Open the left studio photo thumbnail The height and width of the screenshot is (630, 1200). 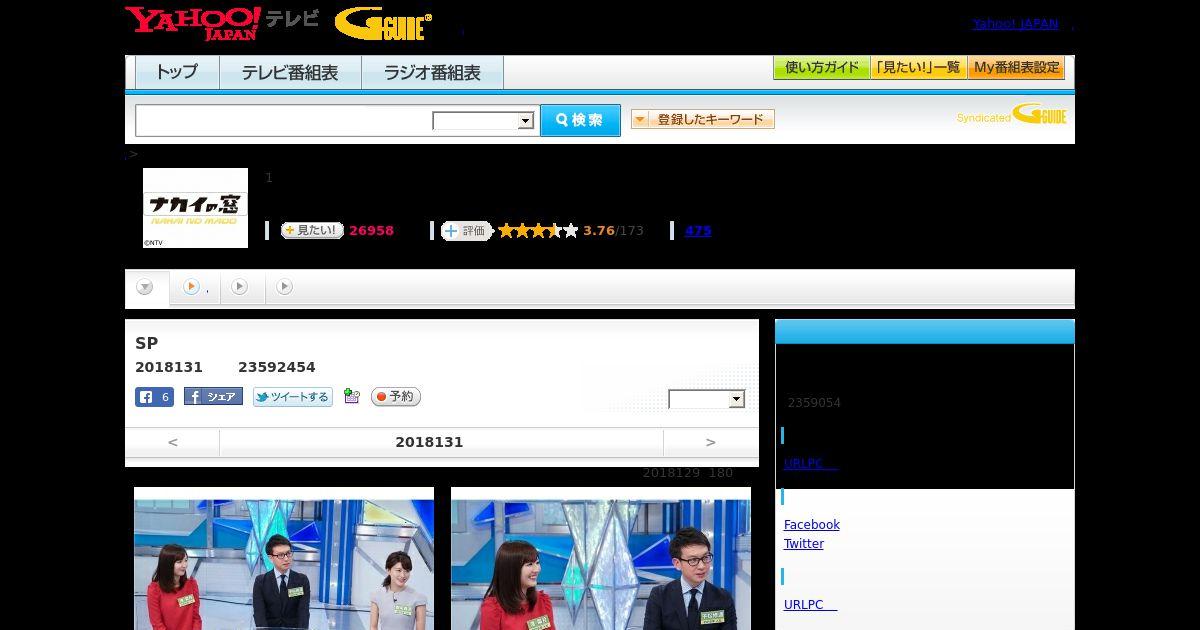point(284,559)
